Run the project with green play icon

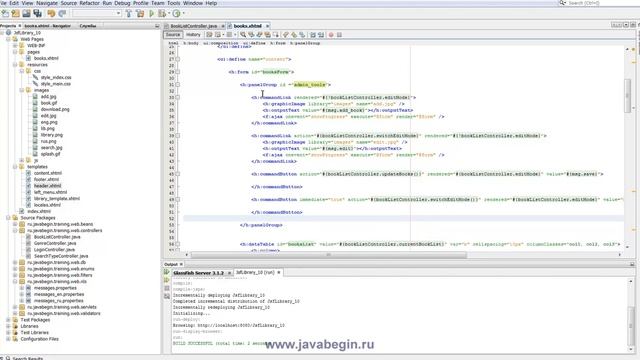(151, 13)
